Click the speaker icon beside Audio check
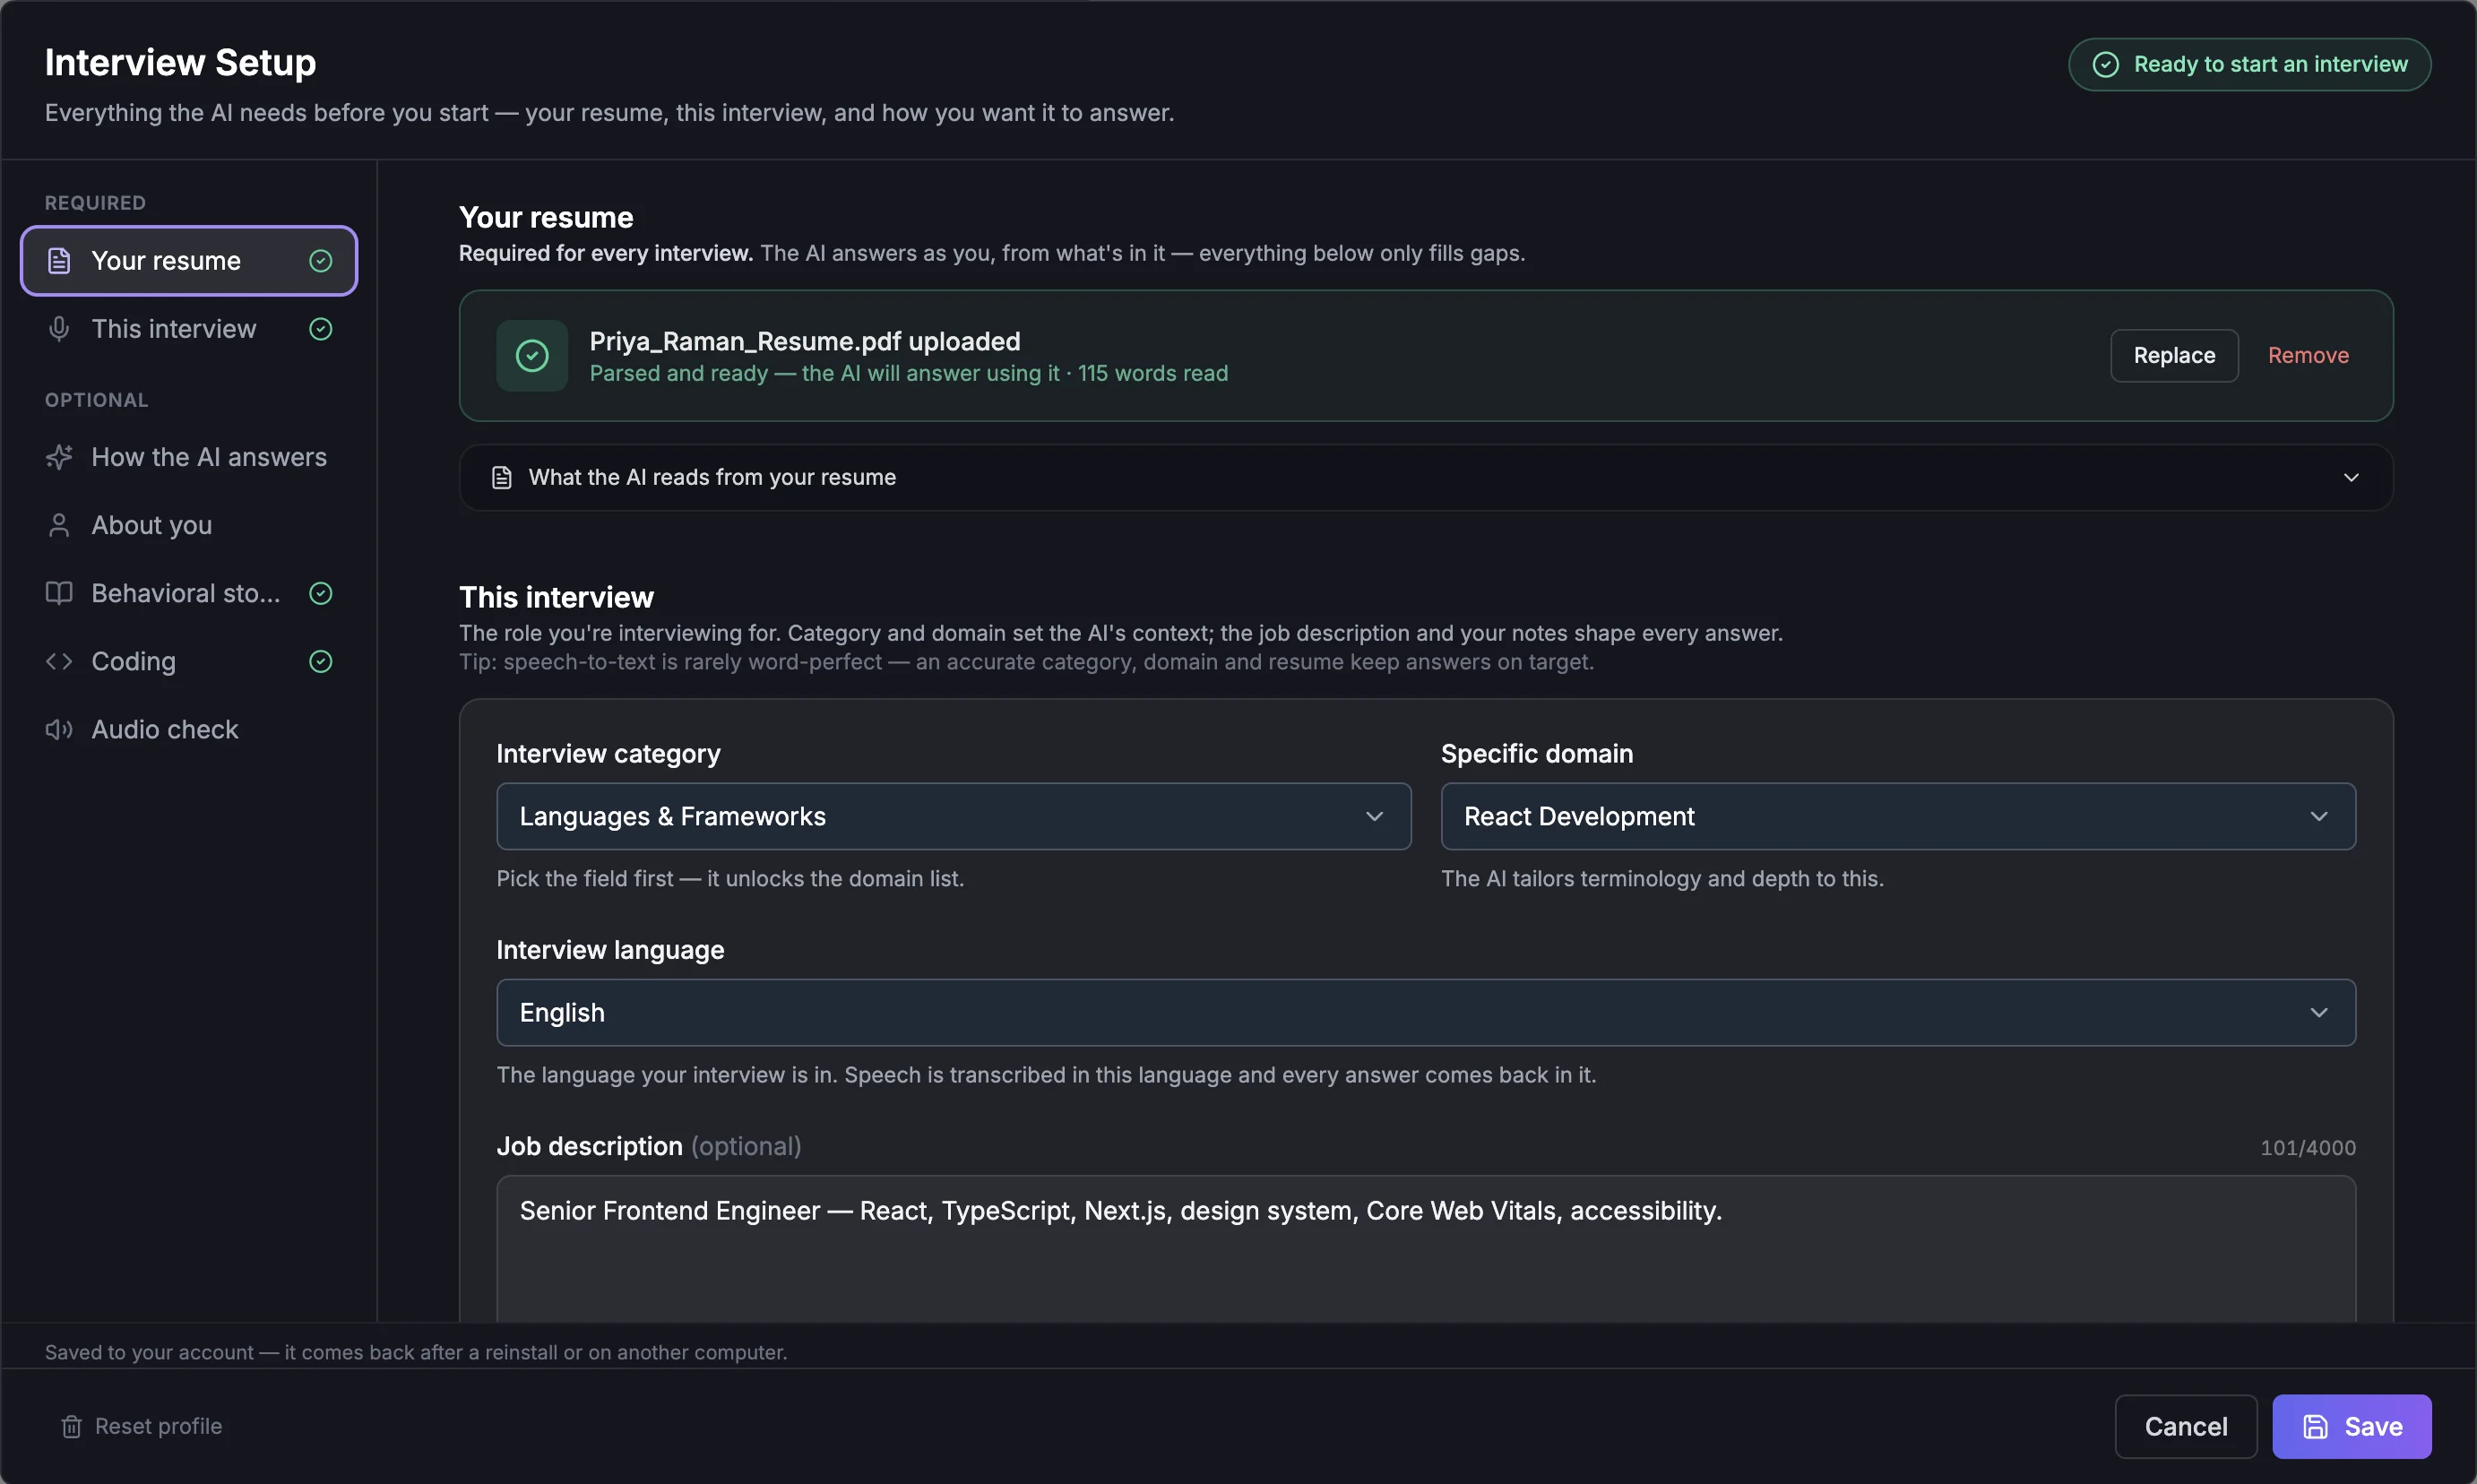 (59, 729)
